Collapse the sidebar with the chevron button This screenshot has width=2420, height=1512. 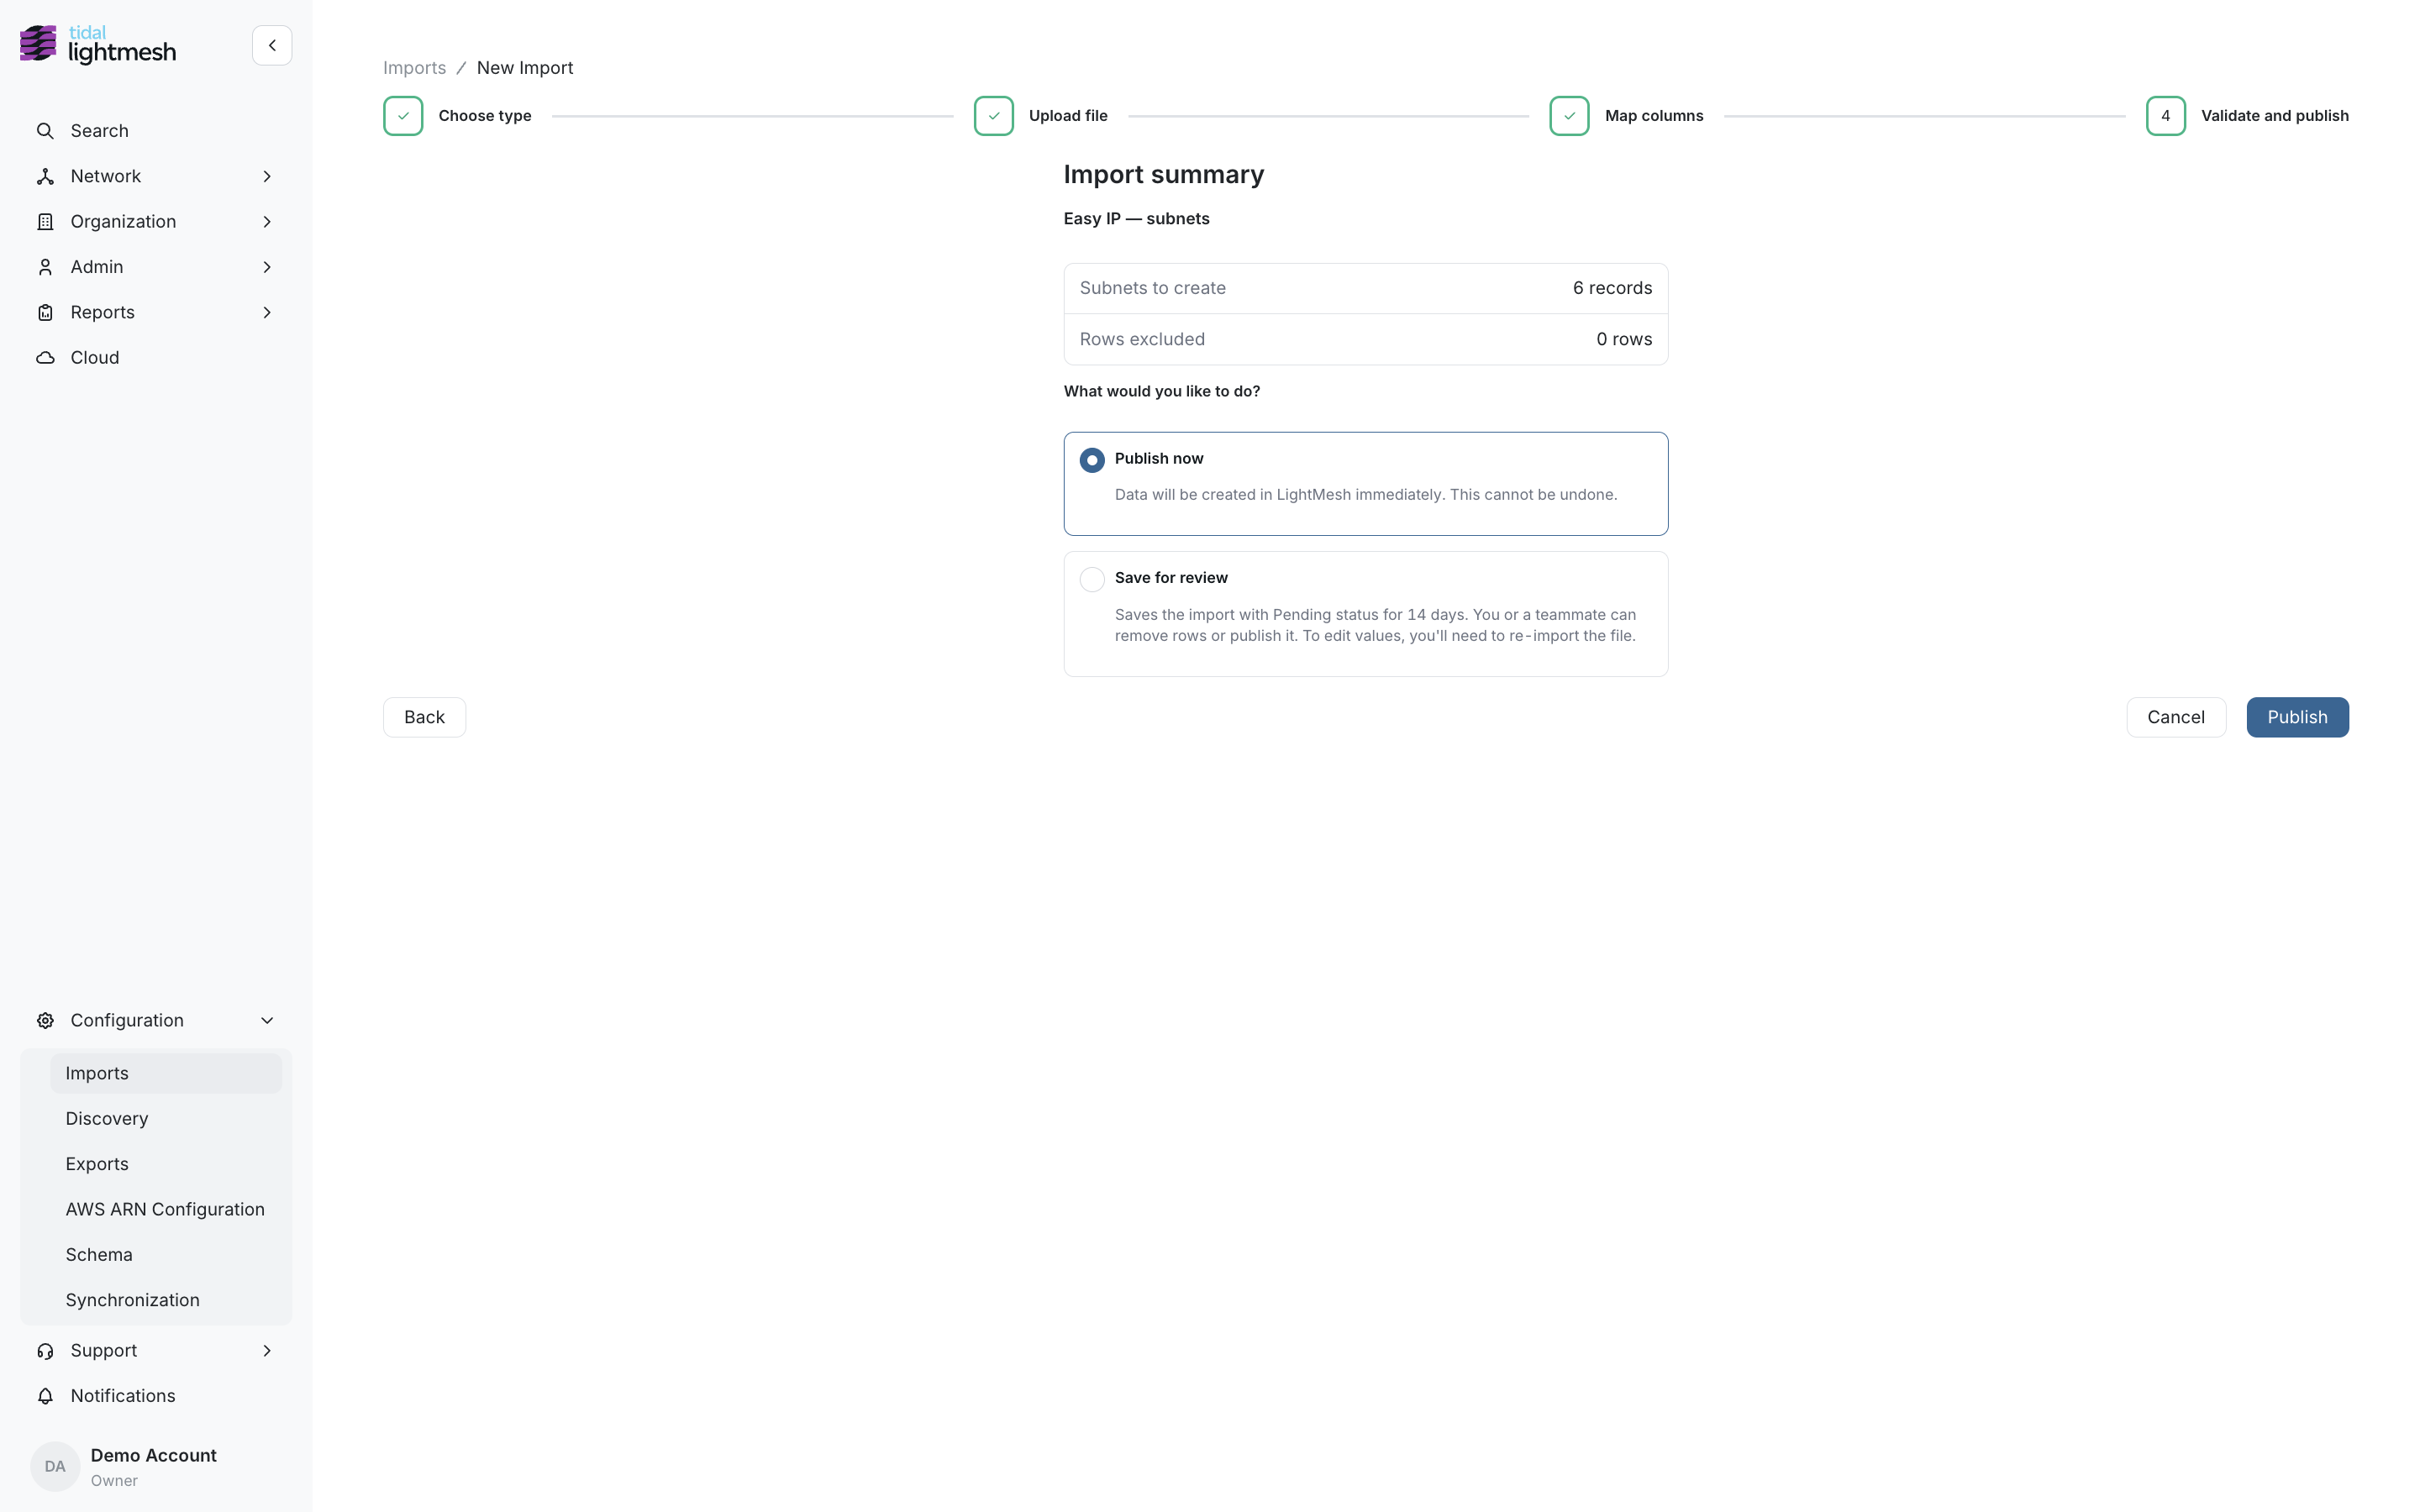(x=272, y=45)
